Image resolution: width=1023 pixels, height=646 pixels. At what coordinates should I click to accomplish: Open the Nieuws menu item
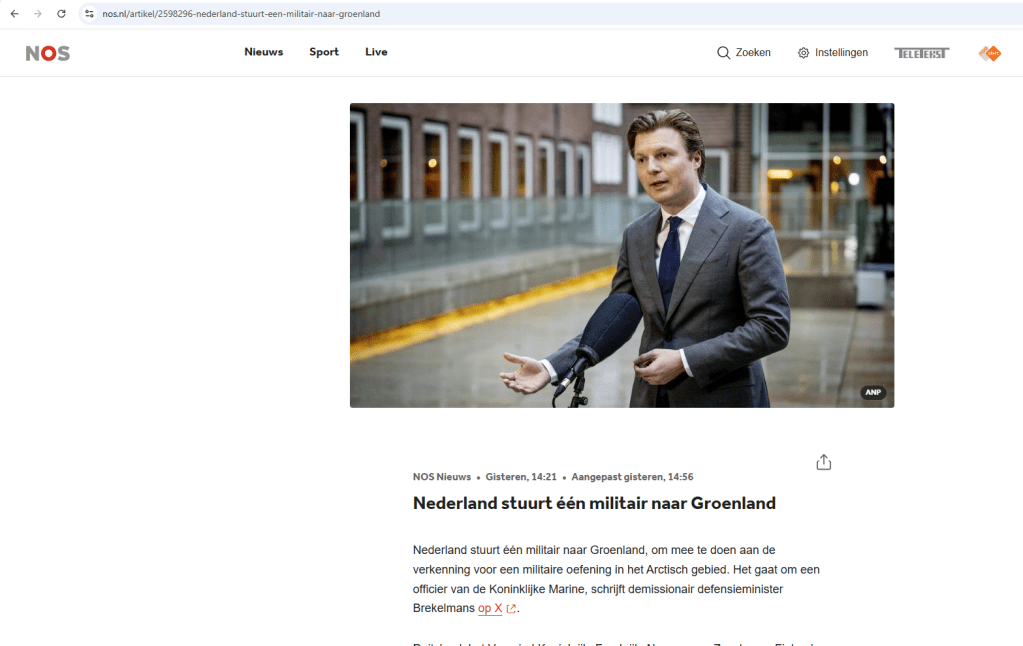(x=264, y=52)
